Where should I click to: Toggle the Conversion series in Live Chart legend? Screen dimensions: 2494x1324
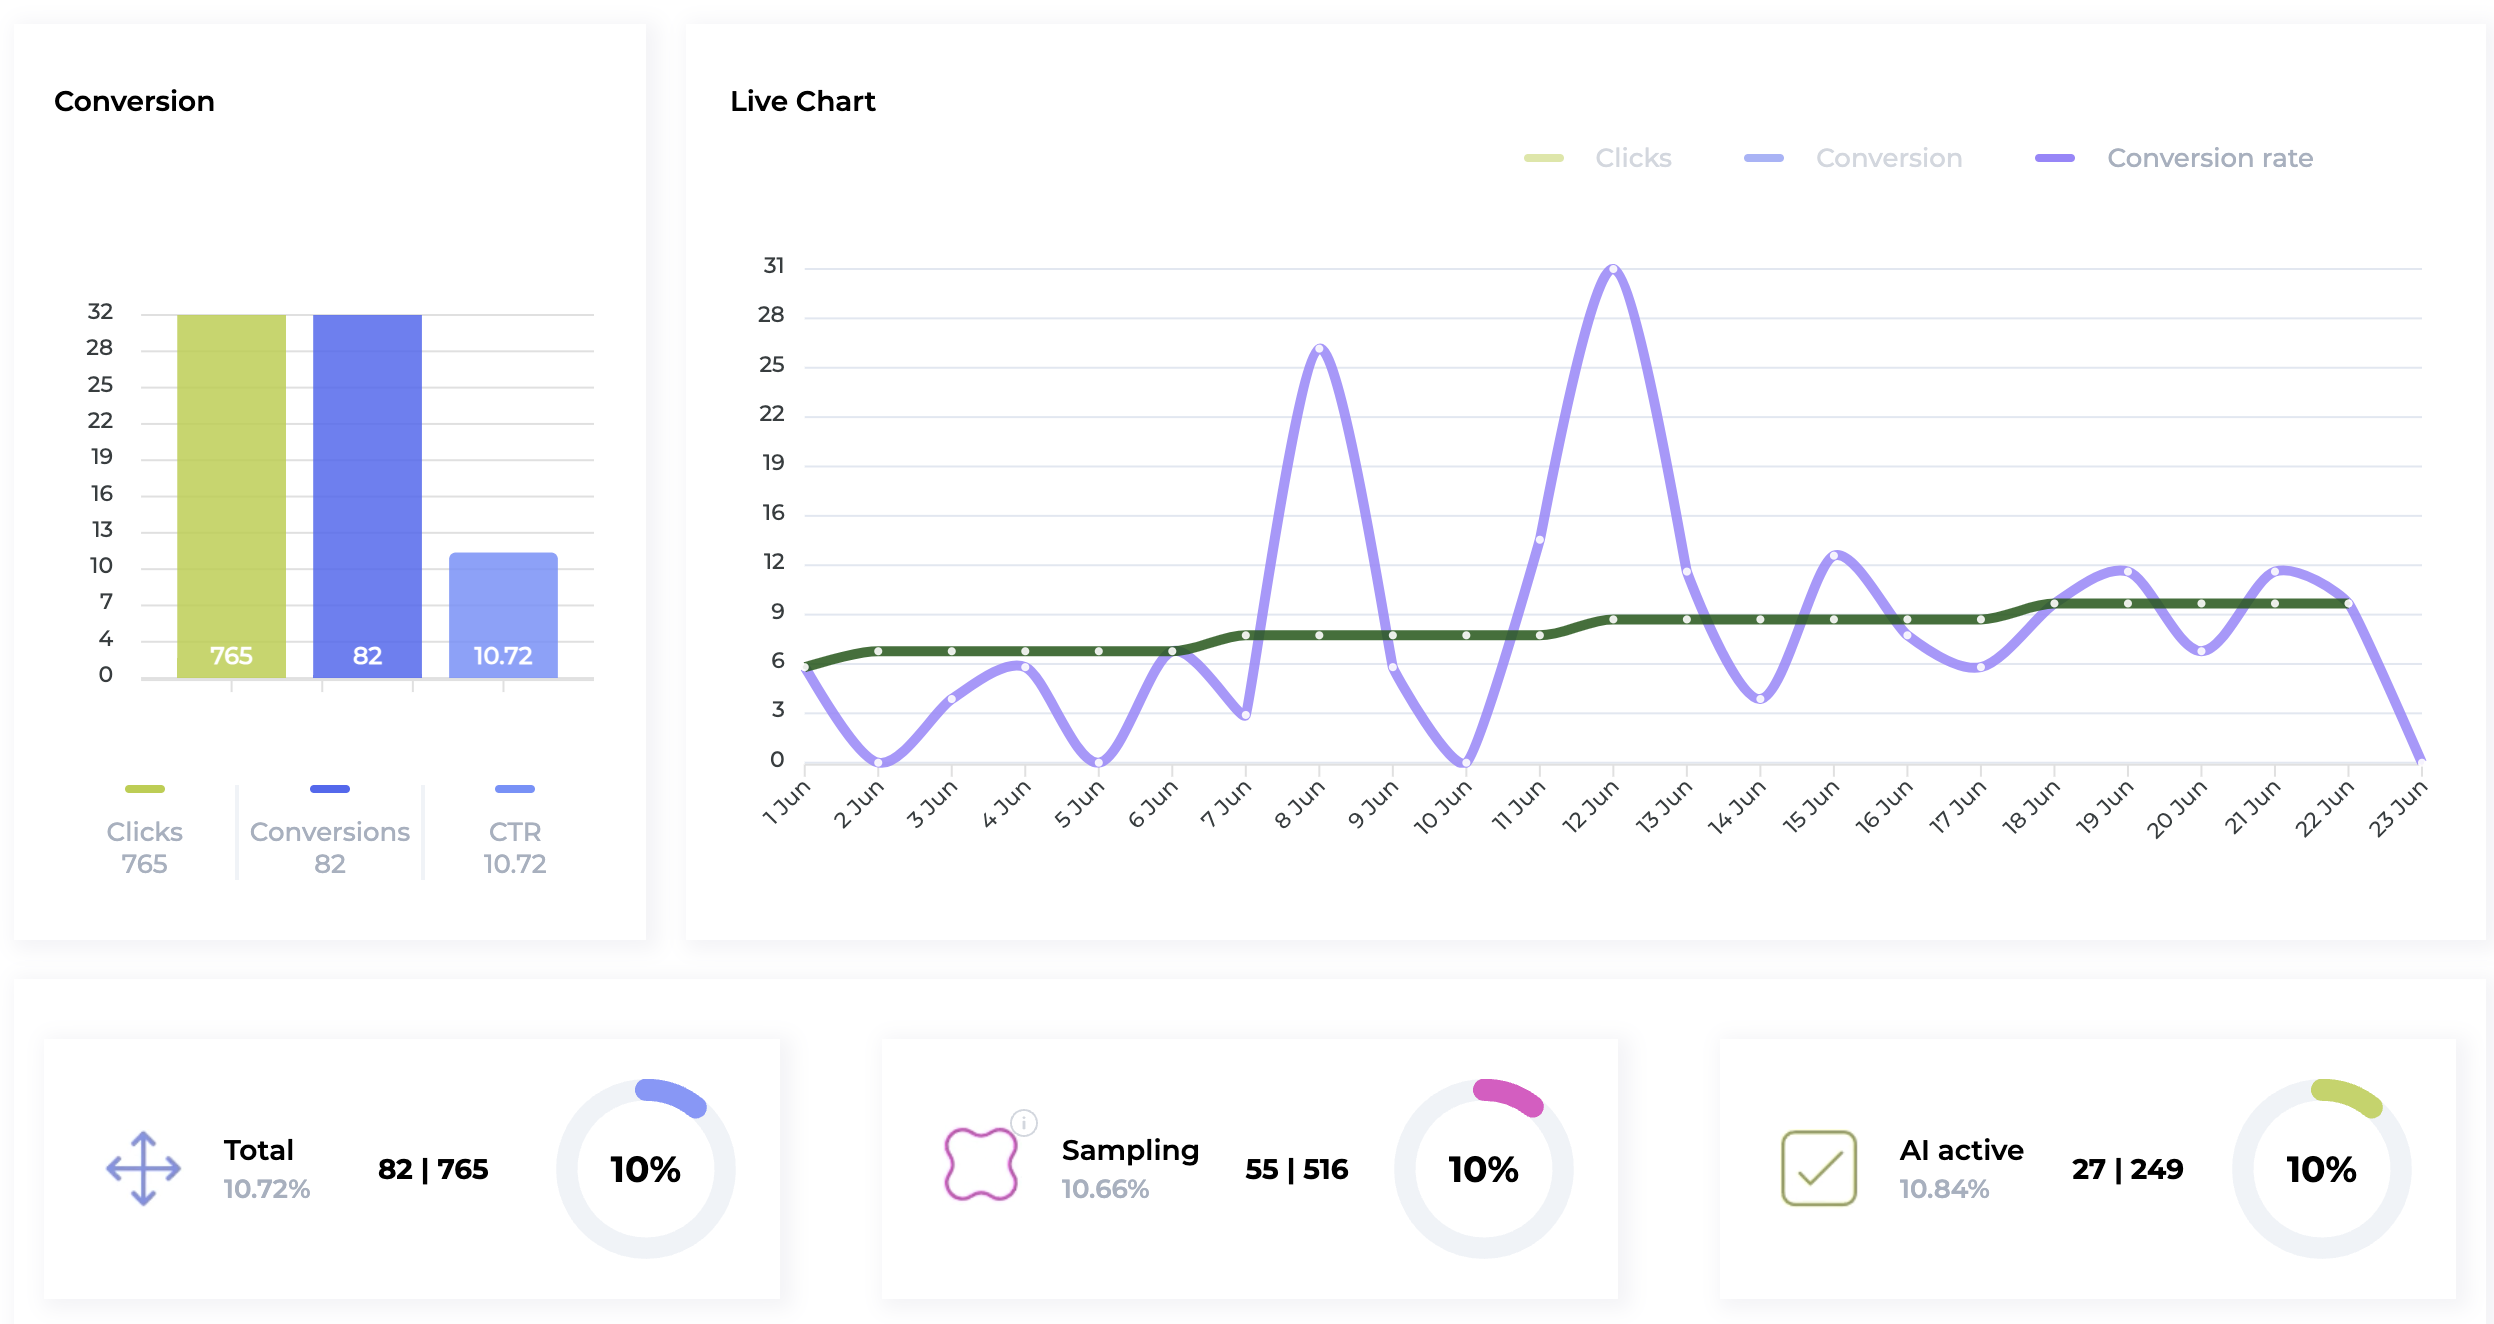point(1888,158)
